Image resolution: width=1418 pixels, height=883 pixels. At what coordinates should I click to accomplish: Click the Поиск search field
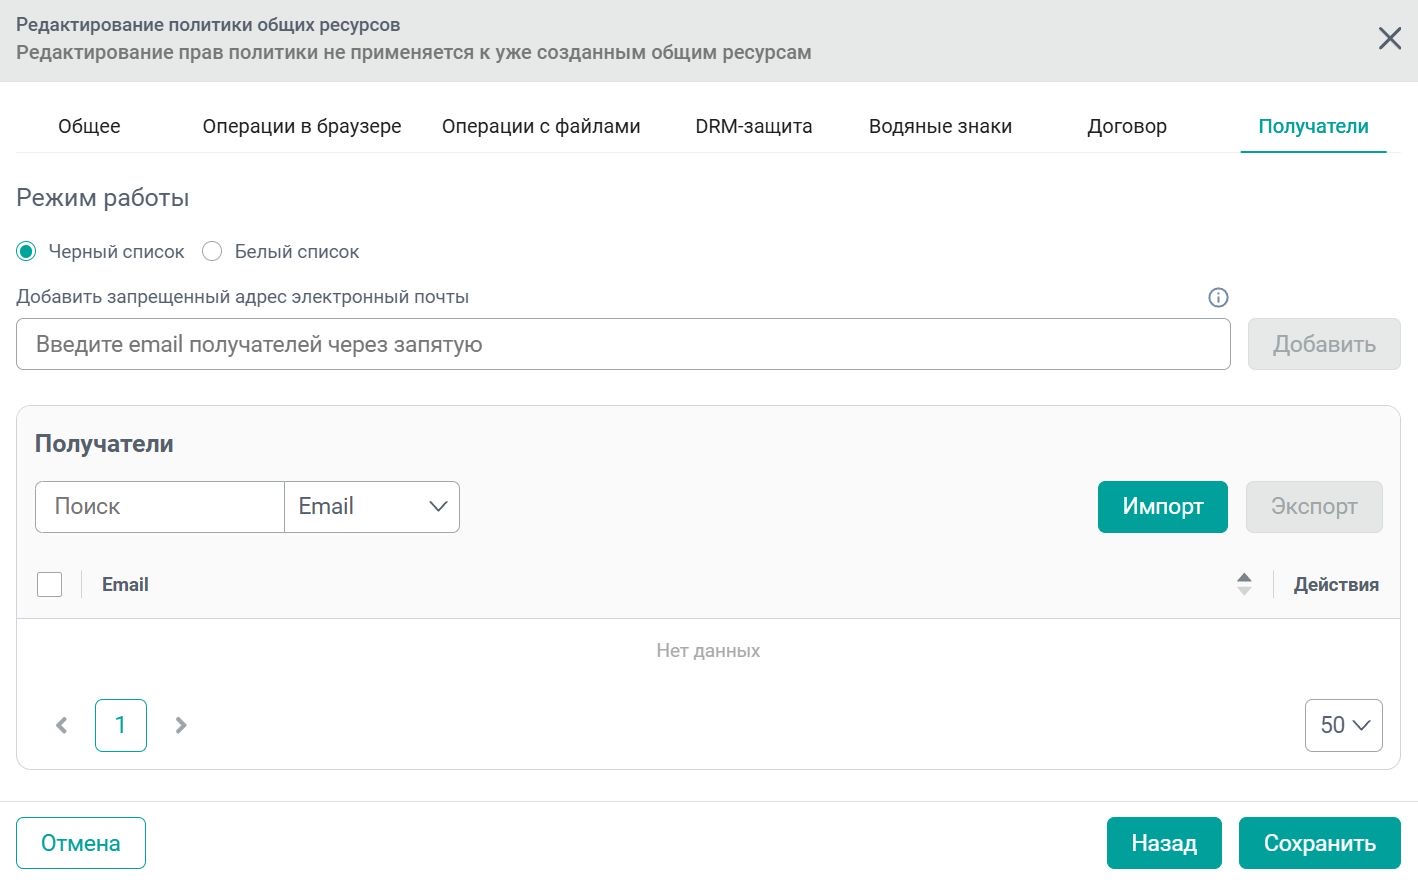(160, 507)
